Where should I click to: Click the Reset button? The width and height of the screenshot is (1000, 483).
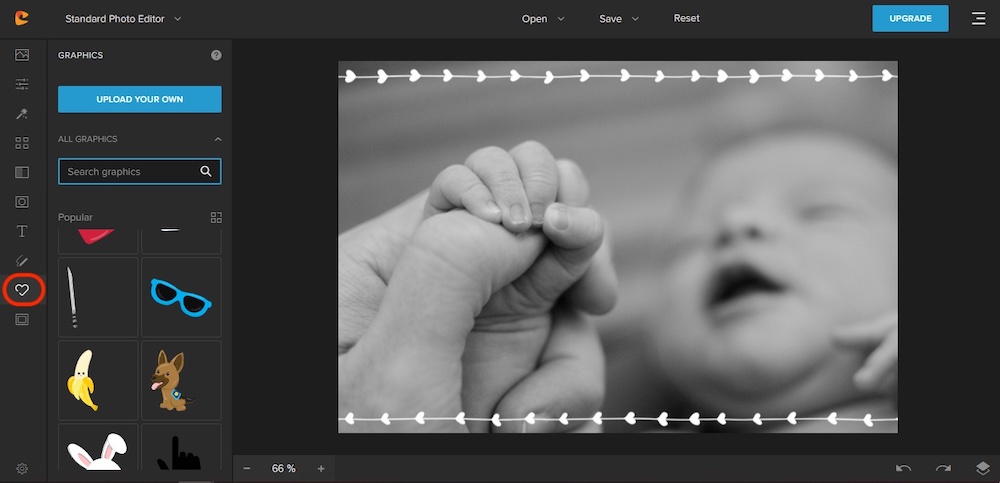pos(686,19)
